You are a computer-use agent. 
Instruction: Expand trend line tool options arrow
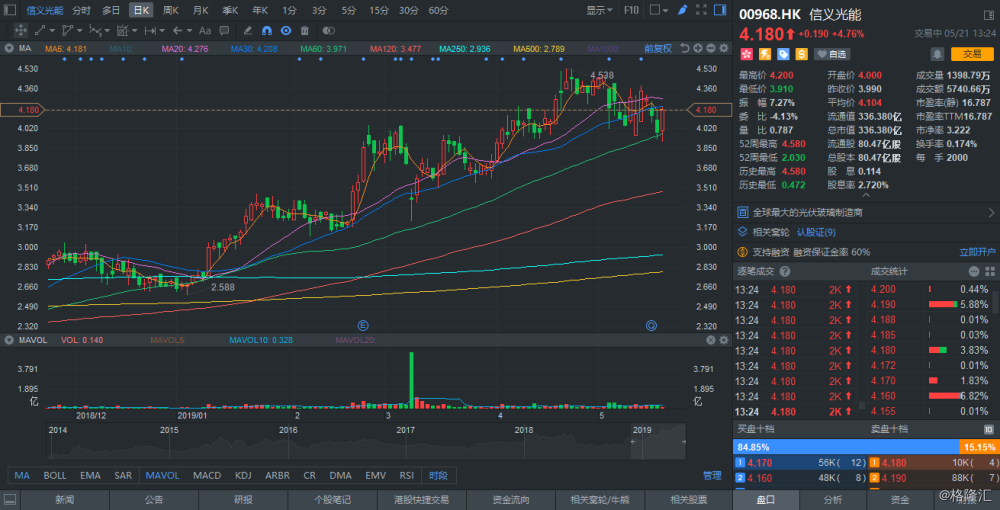point(52,30)
